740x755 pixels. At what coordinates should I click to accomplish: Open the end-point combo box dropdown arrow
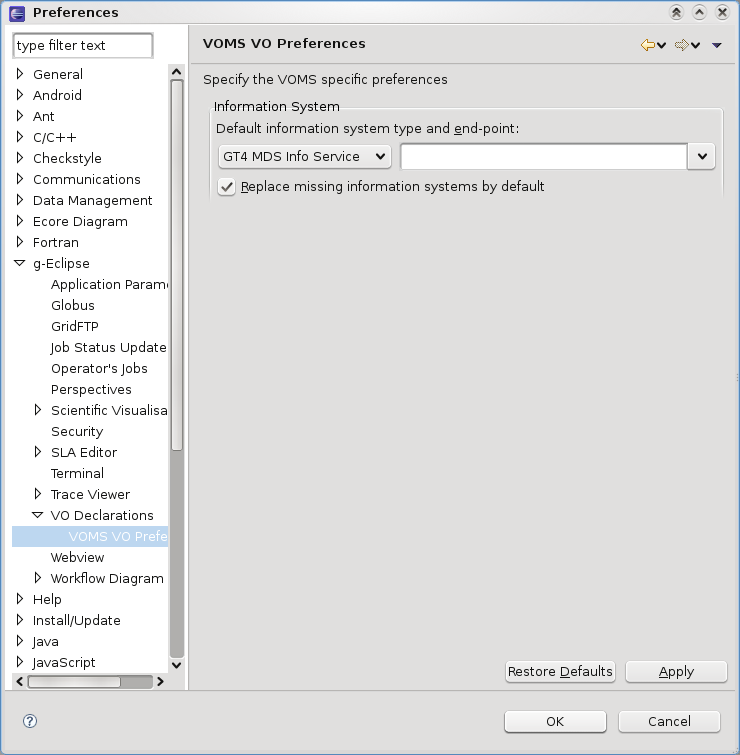702,156
